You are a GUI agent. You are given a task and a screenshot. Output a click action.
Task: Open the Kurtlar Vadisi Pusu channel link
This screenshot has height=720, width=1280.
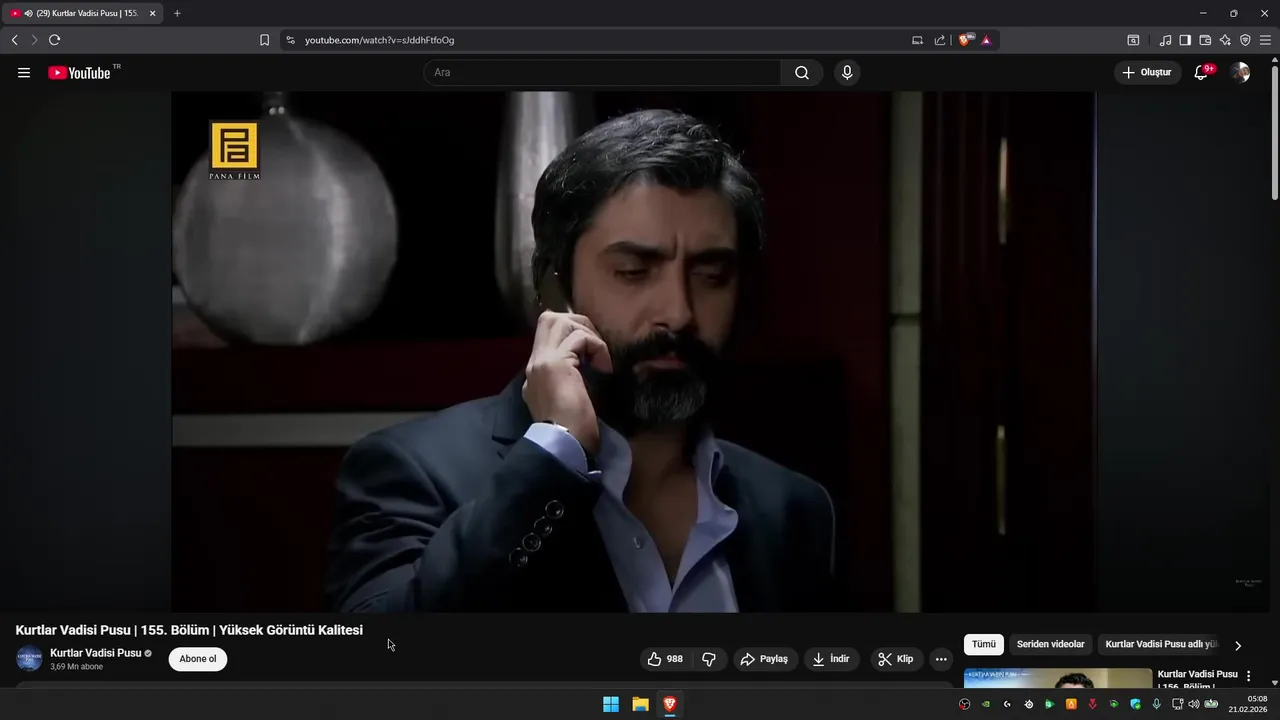pyautogui.click(x=96, y=653)
